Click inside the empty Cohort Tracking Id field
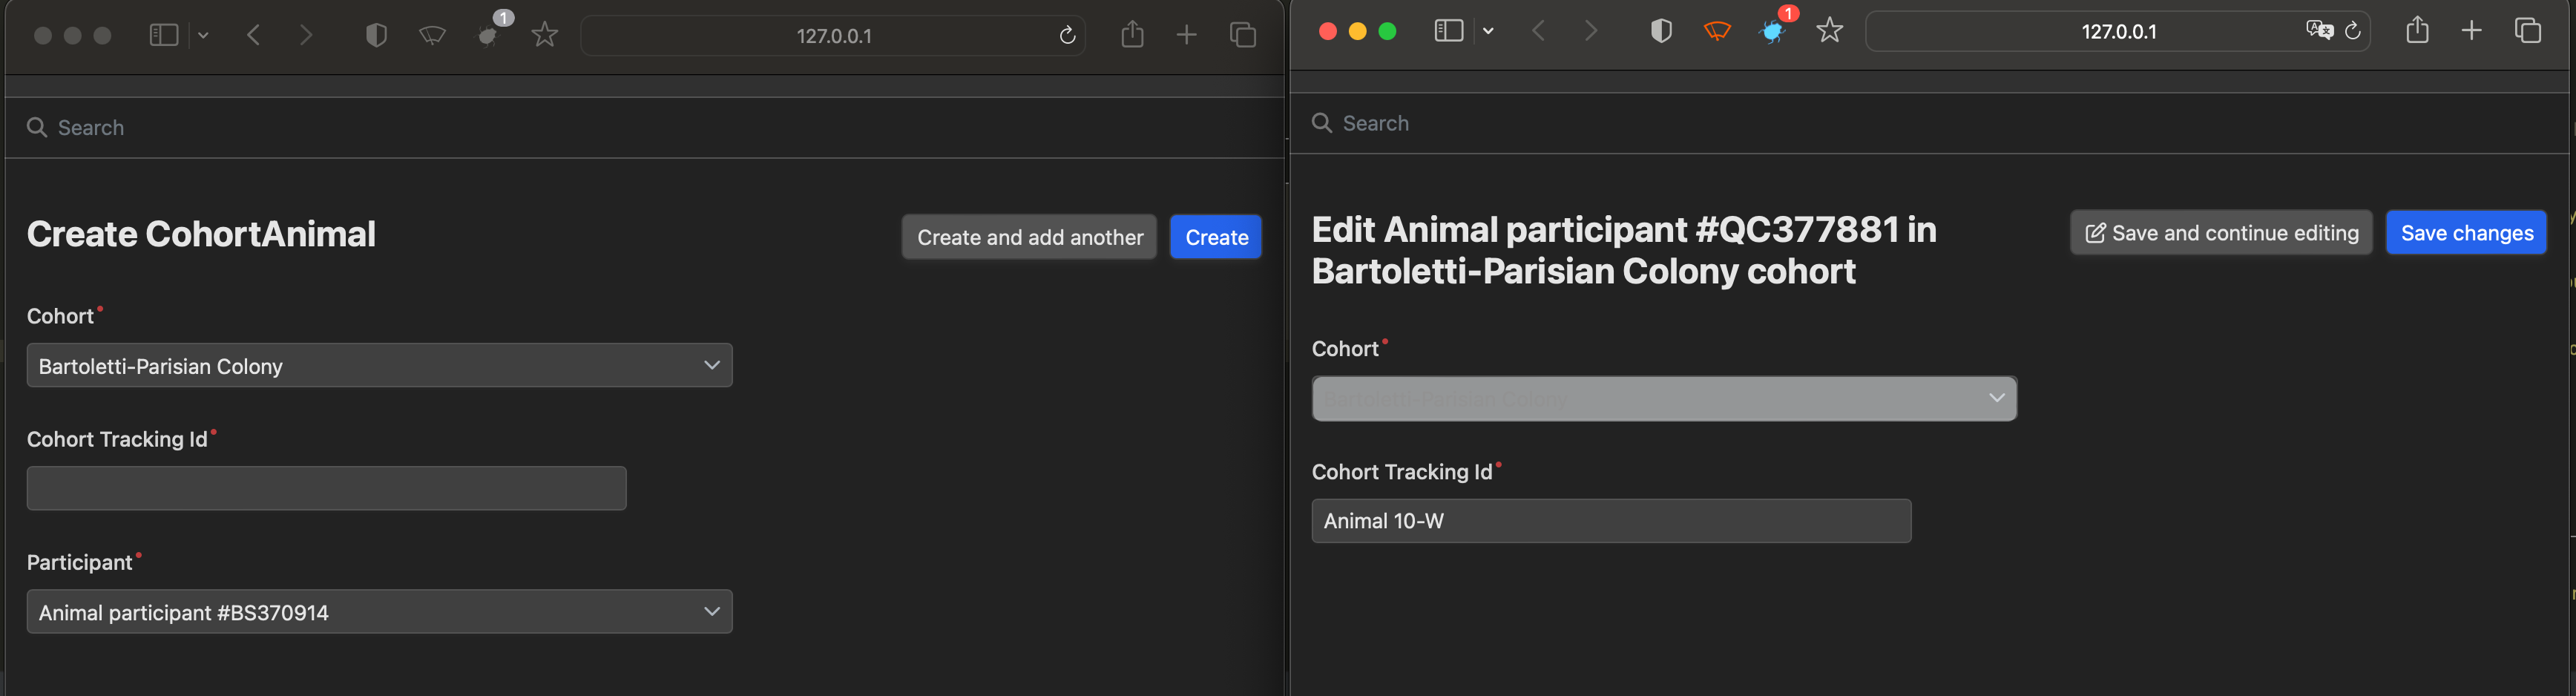Viewport: 2576px width, 696px height. pyautogui.click(x=325, y=488)
